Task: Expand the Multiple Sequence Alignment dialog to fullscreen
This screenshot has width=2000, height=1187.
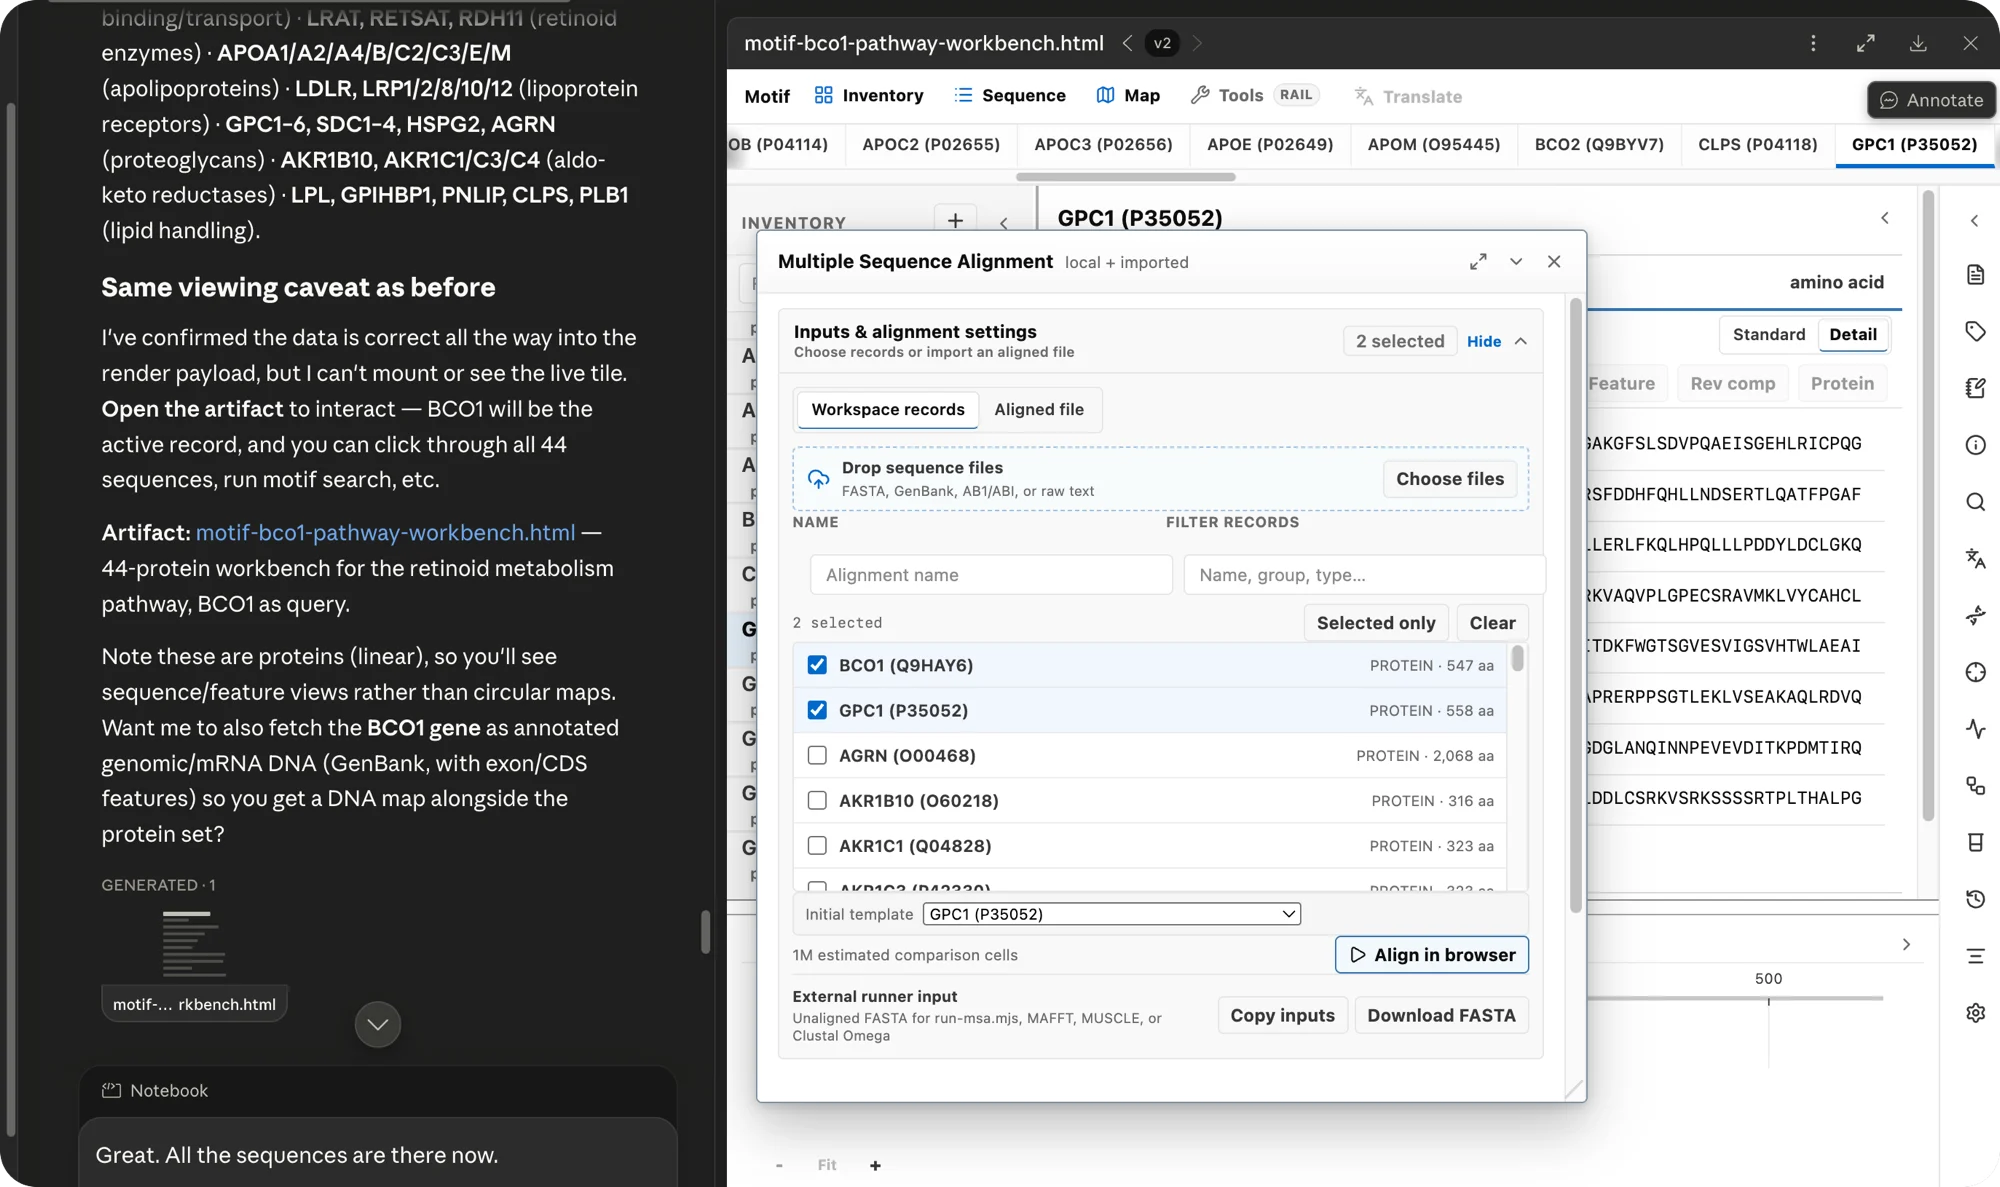Action: [1478, 261]
